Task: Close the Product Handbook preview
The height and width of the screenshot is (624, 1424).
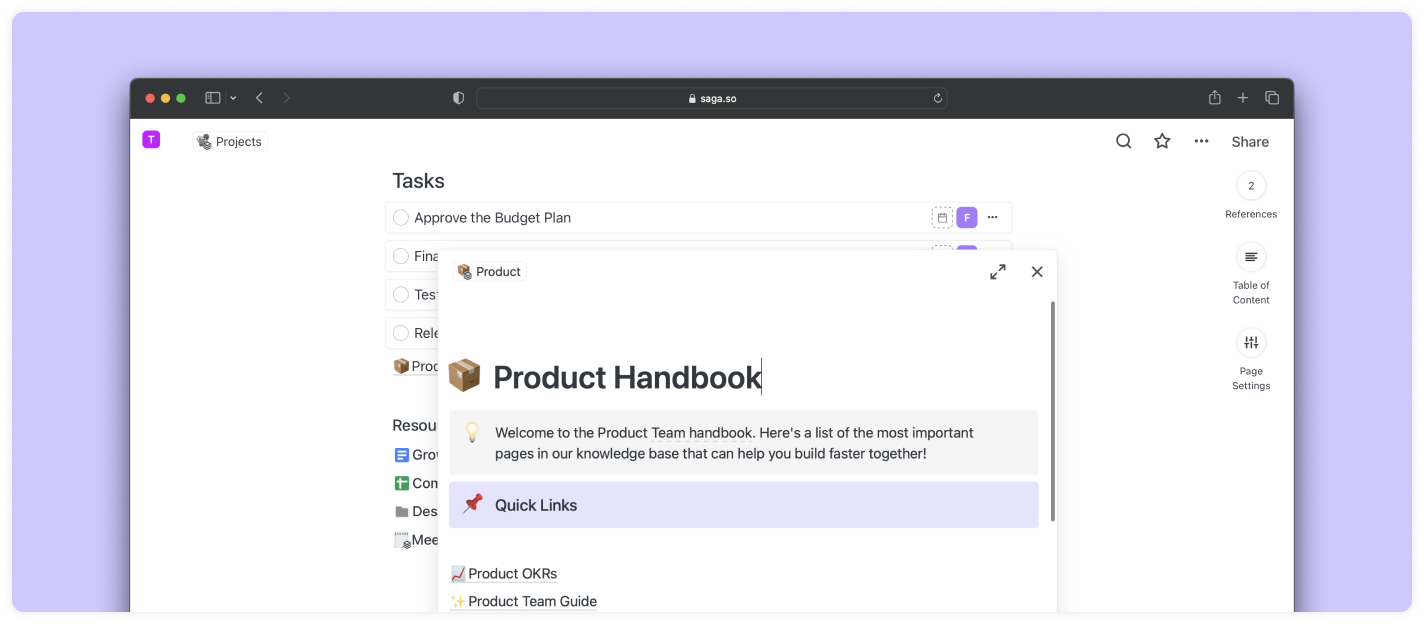Action: coord(1037,272)
